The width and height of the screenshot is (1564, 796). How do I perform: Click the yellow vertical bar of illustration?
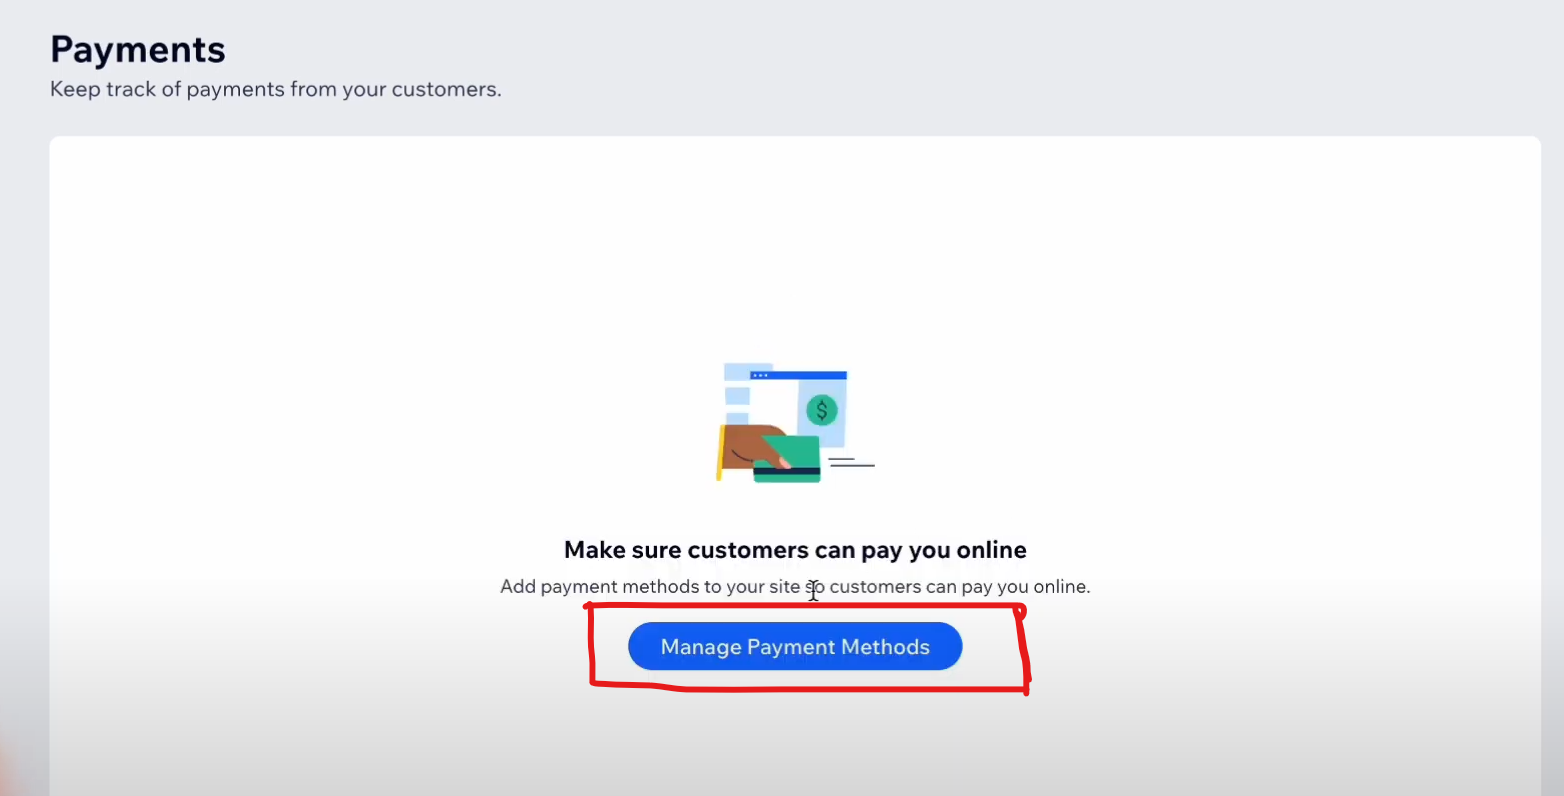719,452
